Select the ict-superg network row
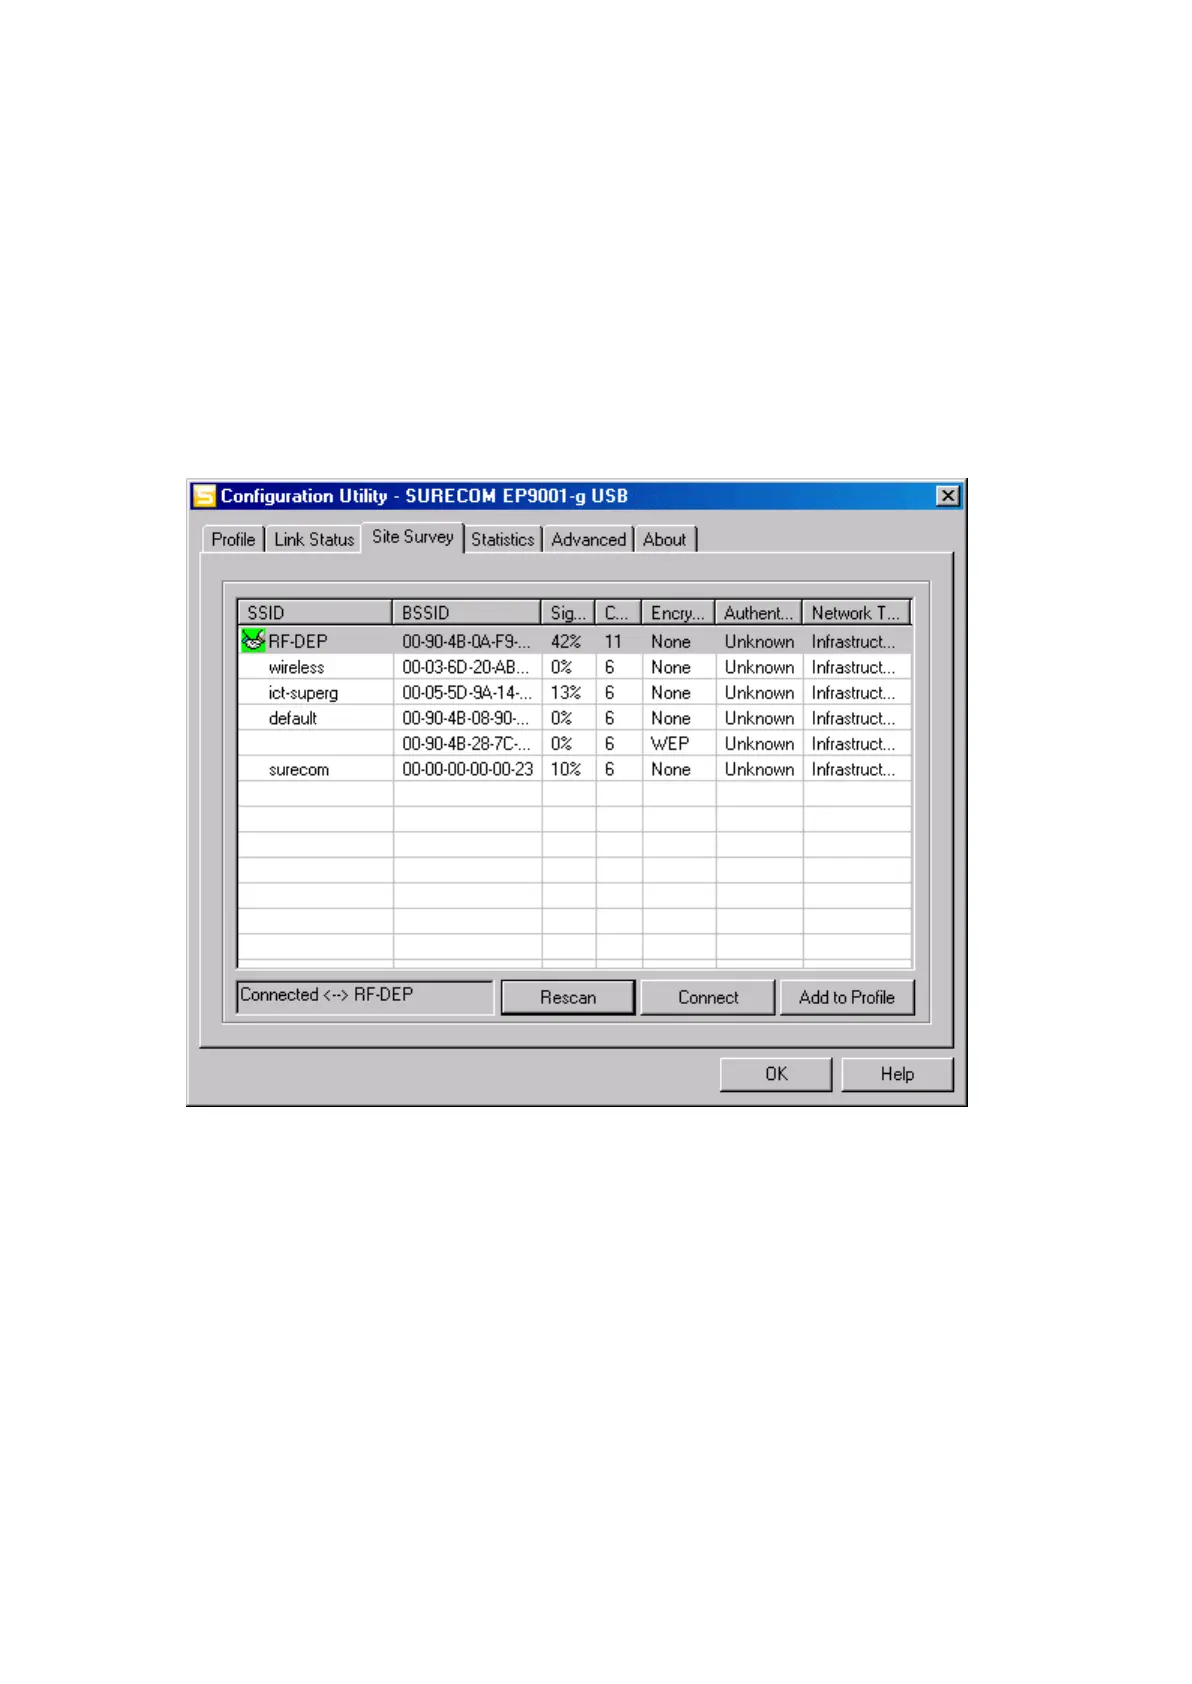Screen dimensions: 1192x1684 (575, 693)
